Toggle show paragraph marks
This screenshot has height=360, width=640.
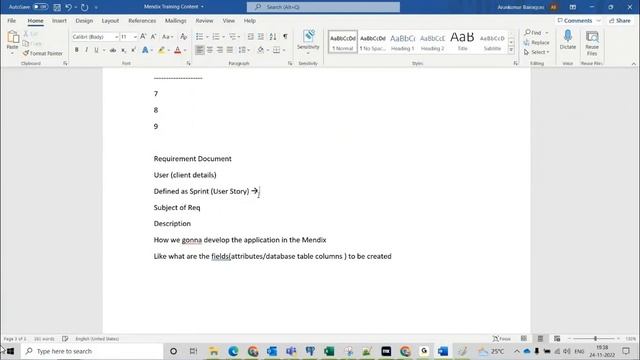285,37
